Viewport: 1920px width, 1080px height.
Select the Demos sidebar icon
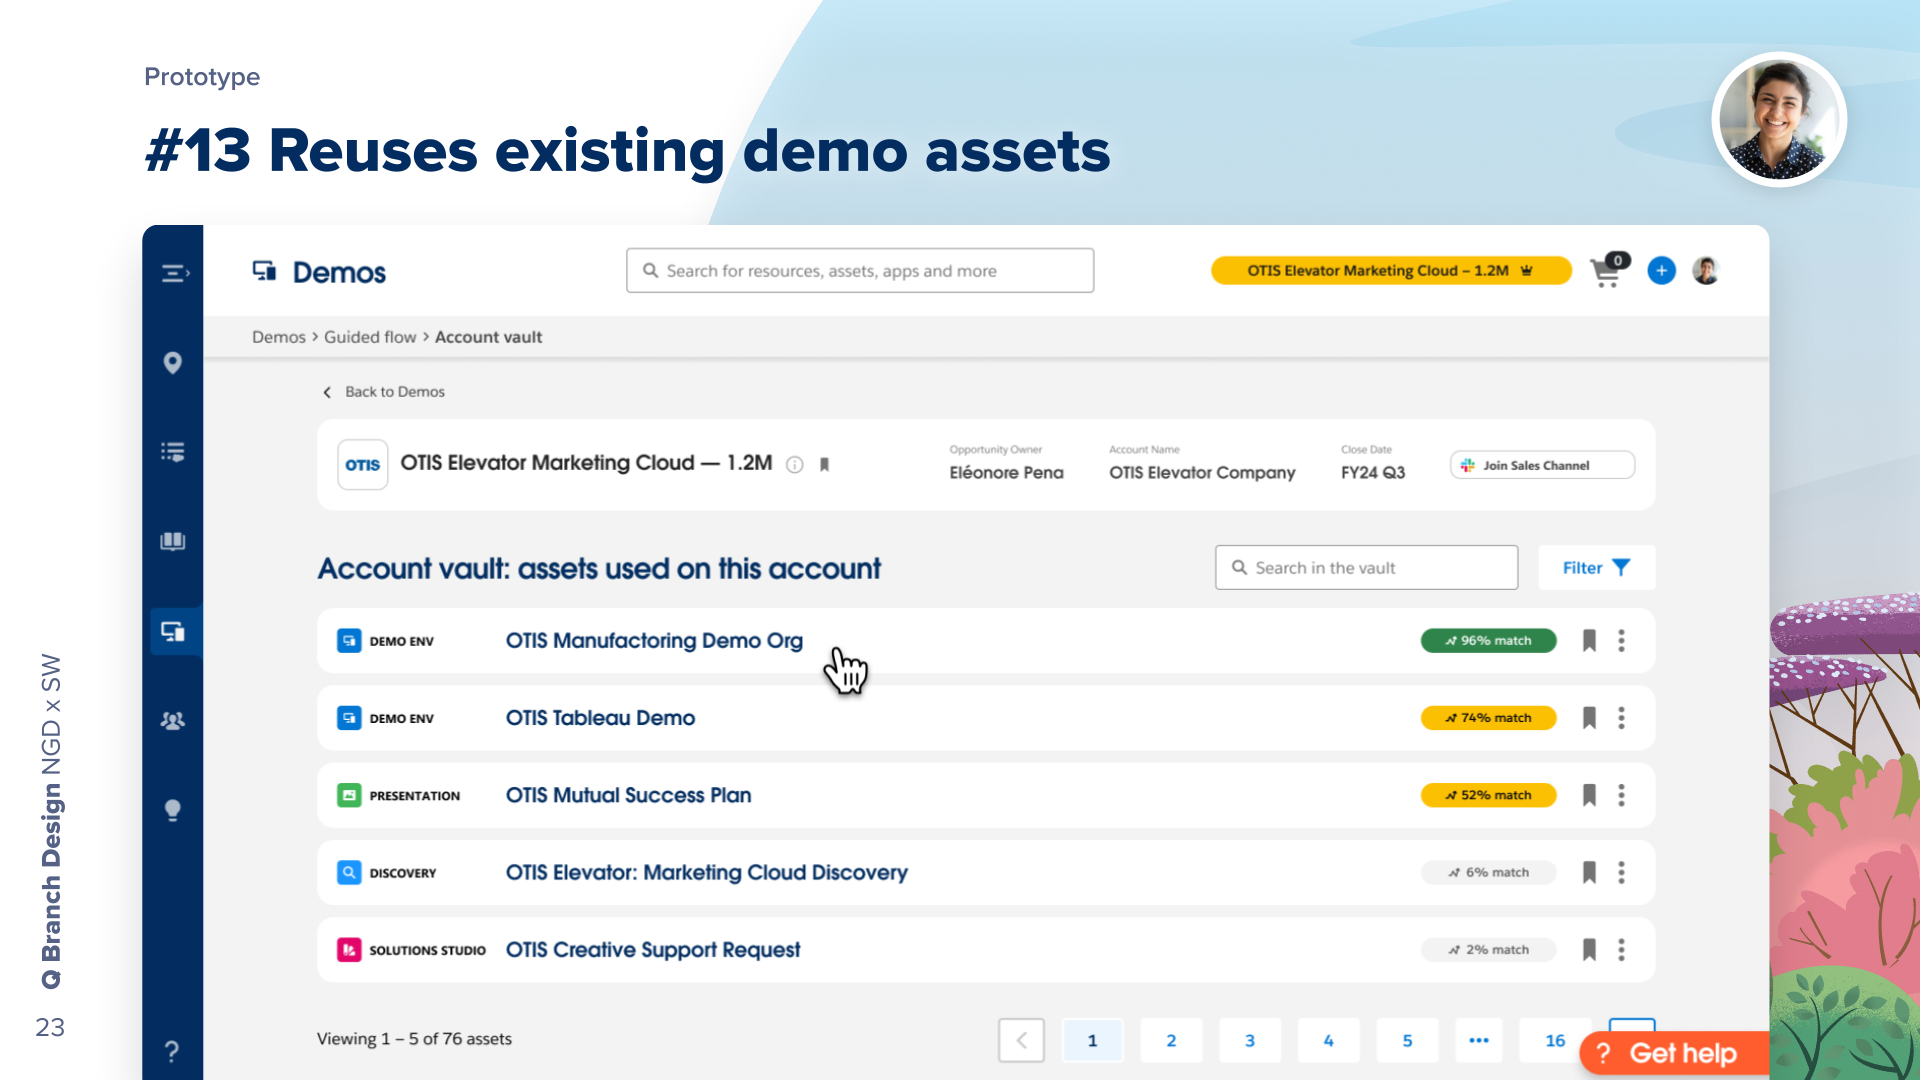[173, 631]
